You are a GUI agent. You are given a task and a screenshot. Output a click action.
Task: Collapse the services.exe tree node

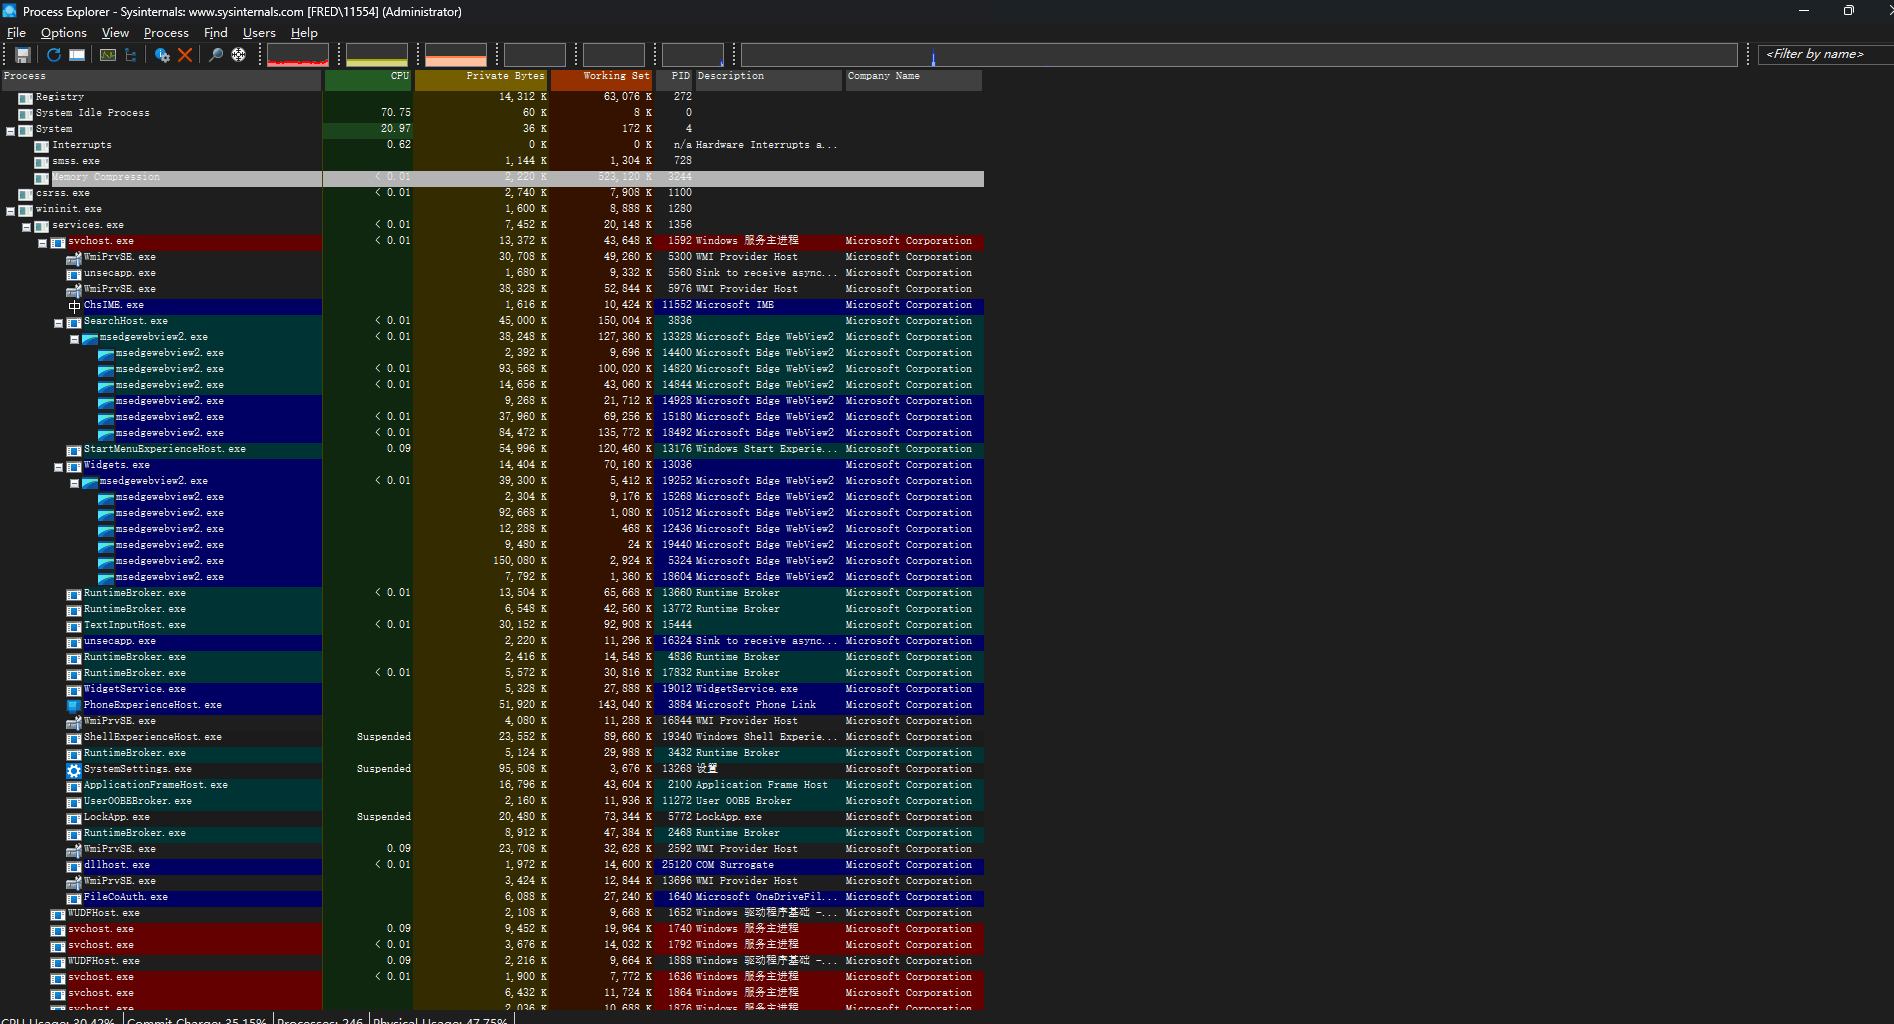pos(27,227)
